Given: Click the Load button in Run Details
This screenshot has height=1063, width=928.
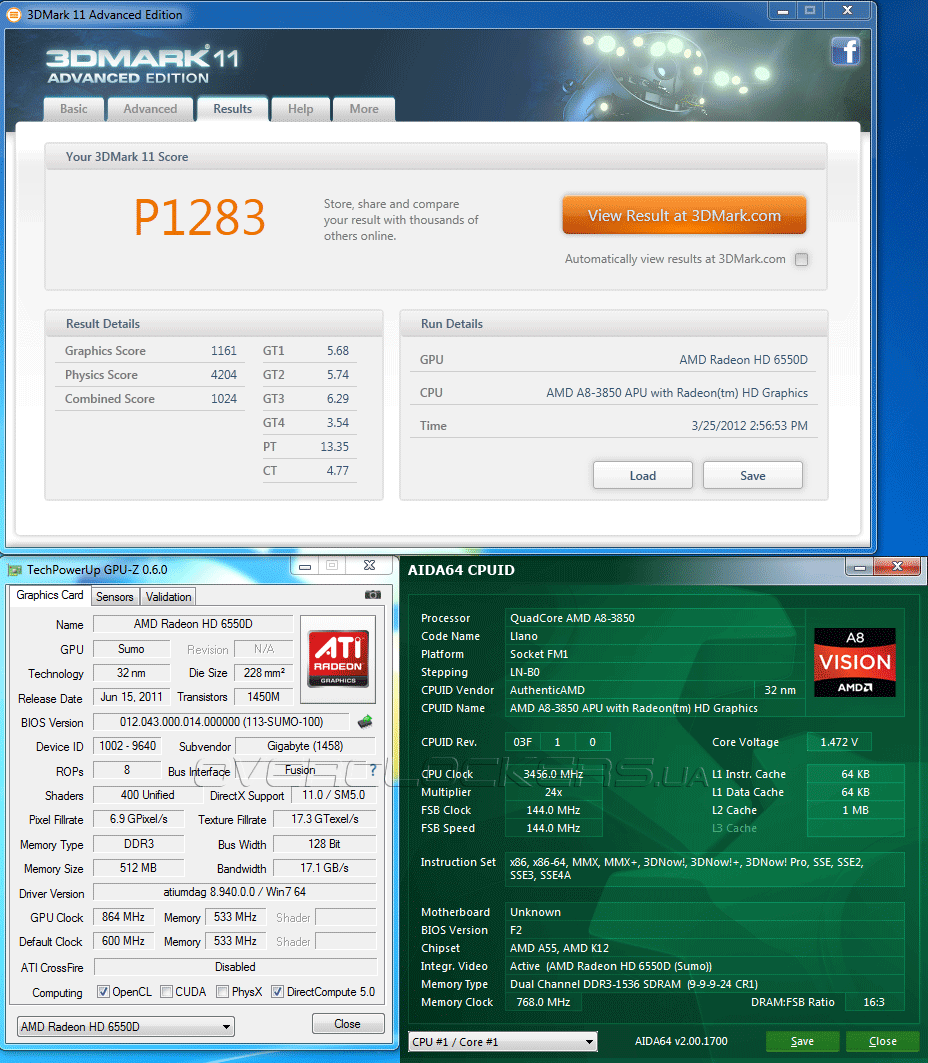Looking at the screenshot, I should [x=643, y=476].
